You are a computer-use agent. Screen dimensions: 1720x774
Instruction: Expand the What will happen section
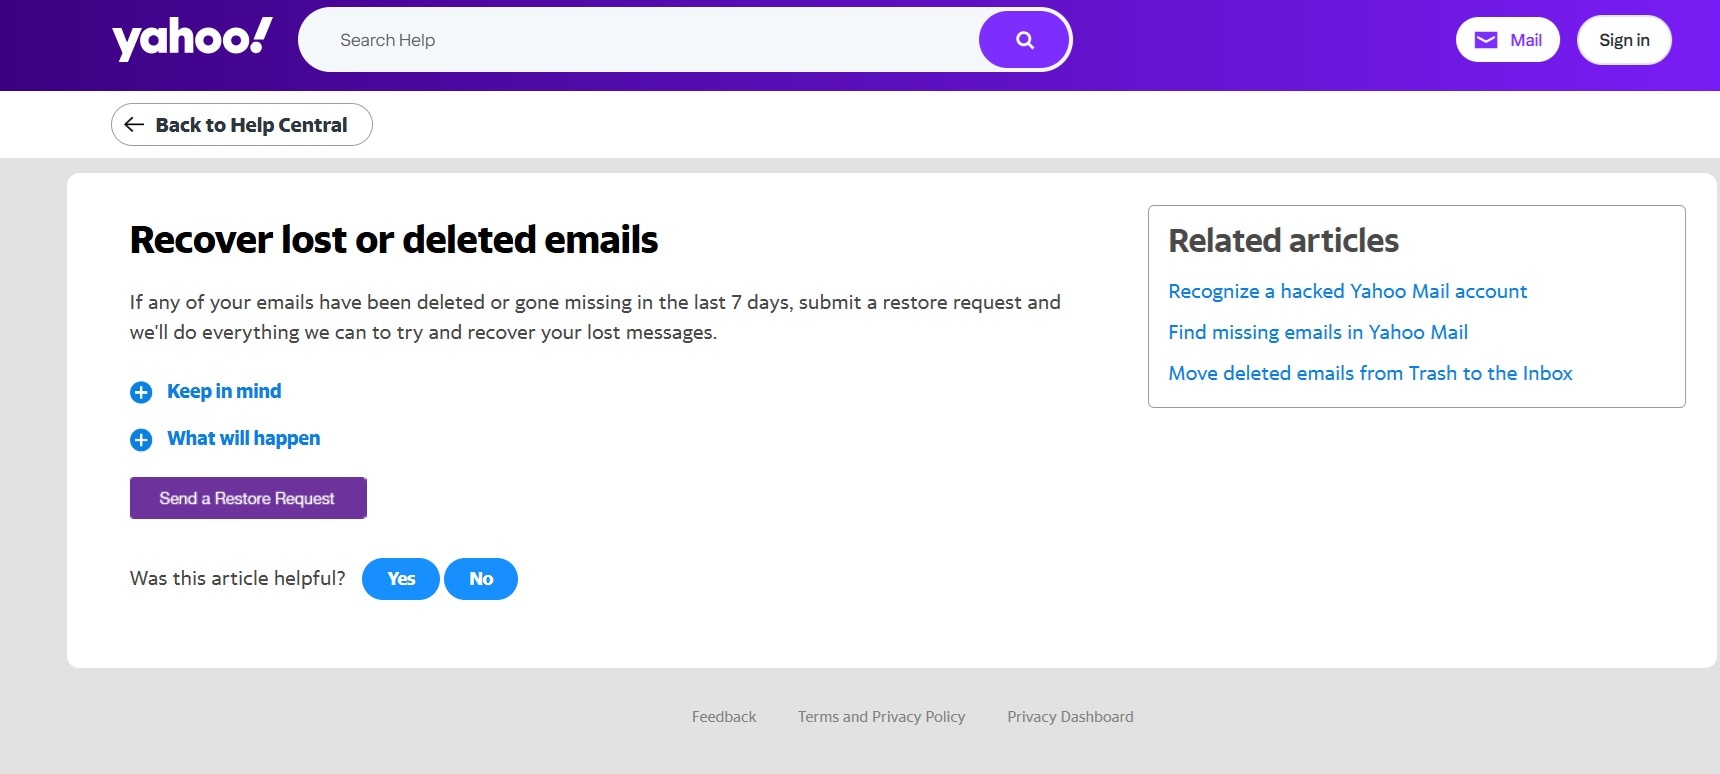(225, 438)
